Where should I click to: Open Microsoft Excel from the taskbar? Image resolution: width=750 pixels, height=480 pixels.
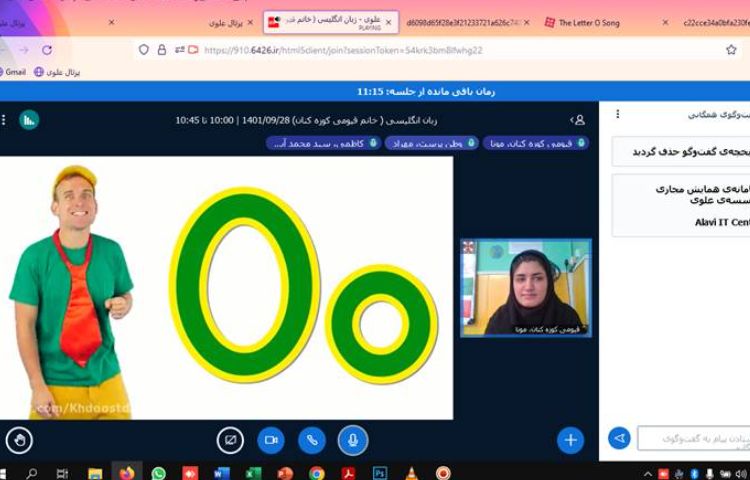(253, 473)
